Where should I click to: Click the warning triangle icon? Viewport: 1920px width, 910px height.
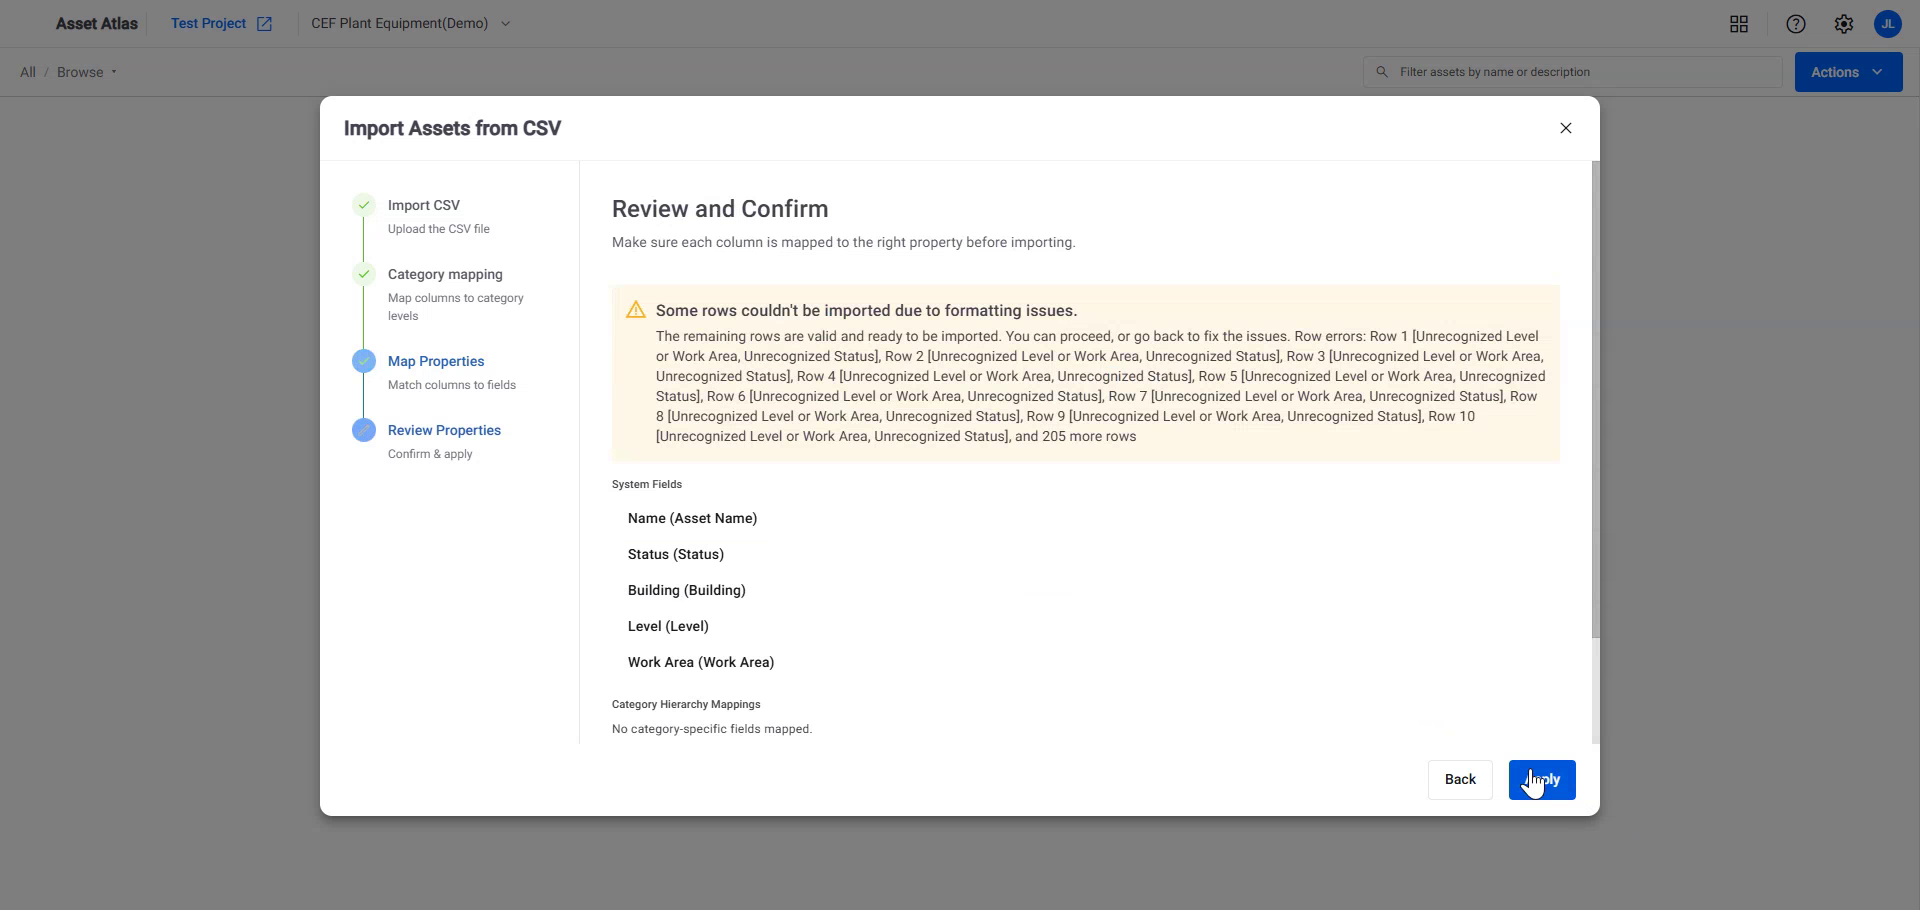(x=636, y=310)
